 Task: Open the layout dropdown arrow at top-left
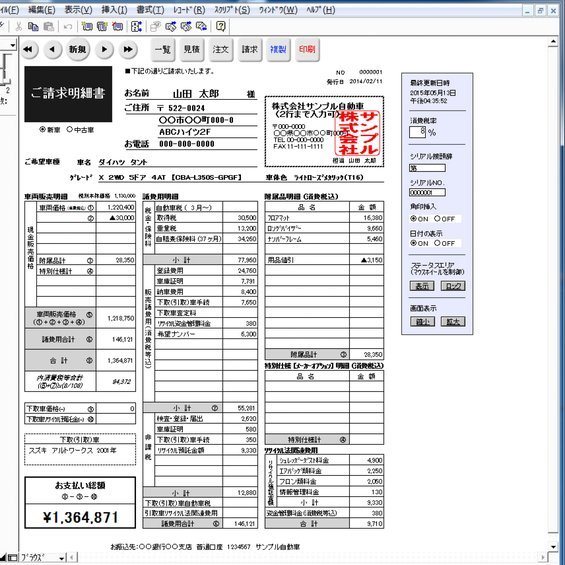pos(13,45)
